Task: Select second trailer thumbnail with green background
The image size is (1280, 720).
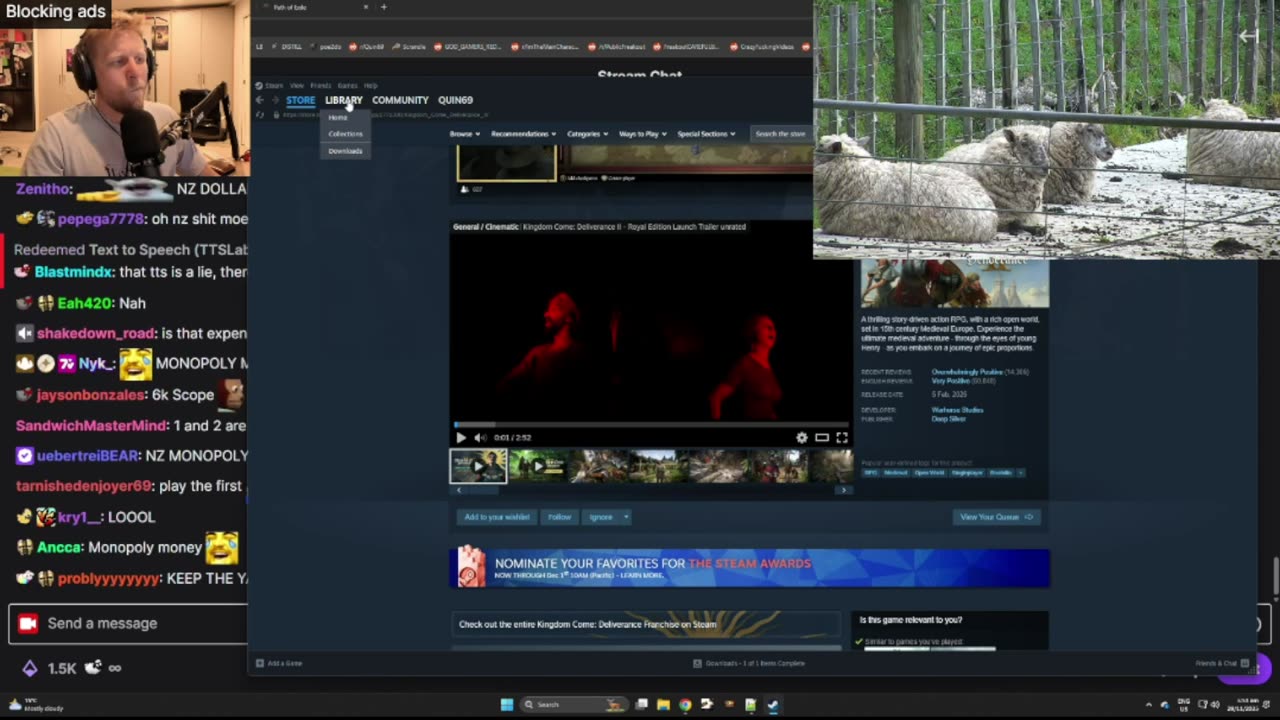Action: pos(537,466)
